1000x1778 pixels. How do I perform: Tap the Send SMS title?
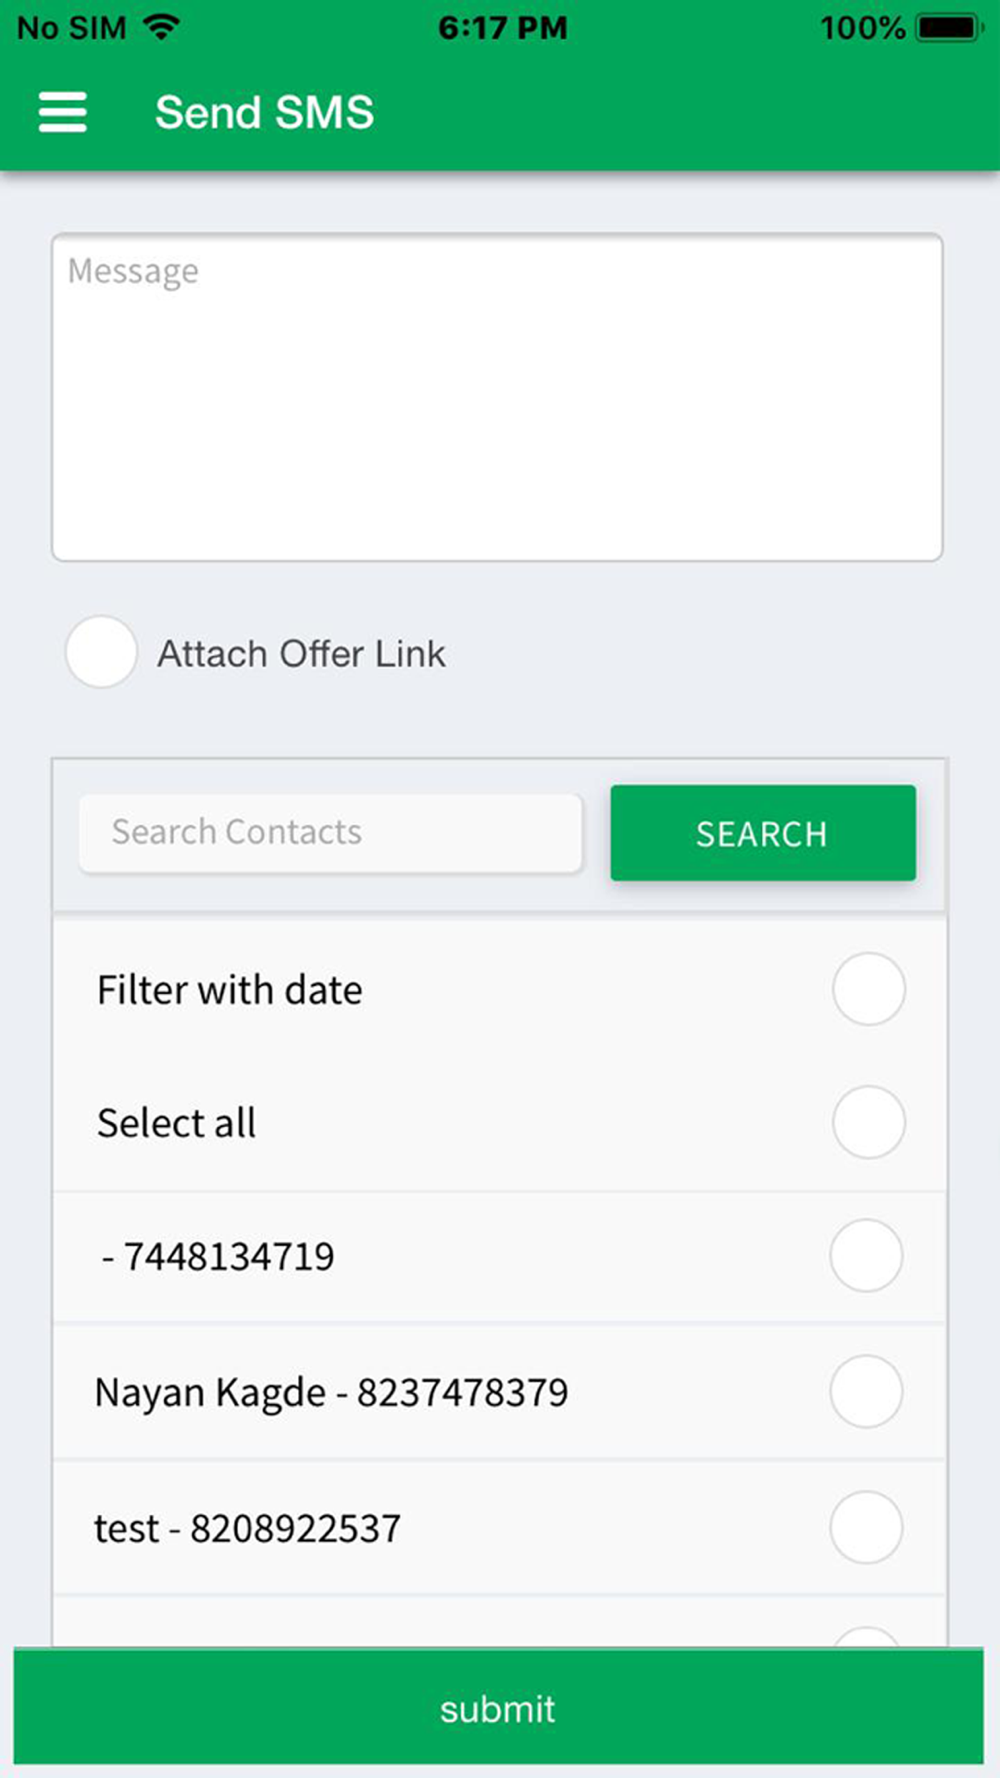tap(265, 112)
